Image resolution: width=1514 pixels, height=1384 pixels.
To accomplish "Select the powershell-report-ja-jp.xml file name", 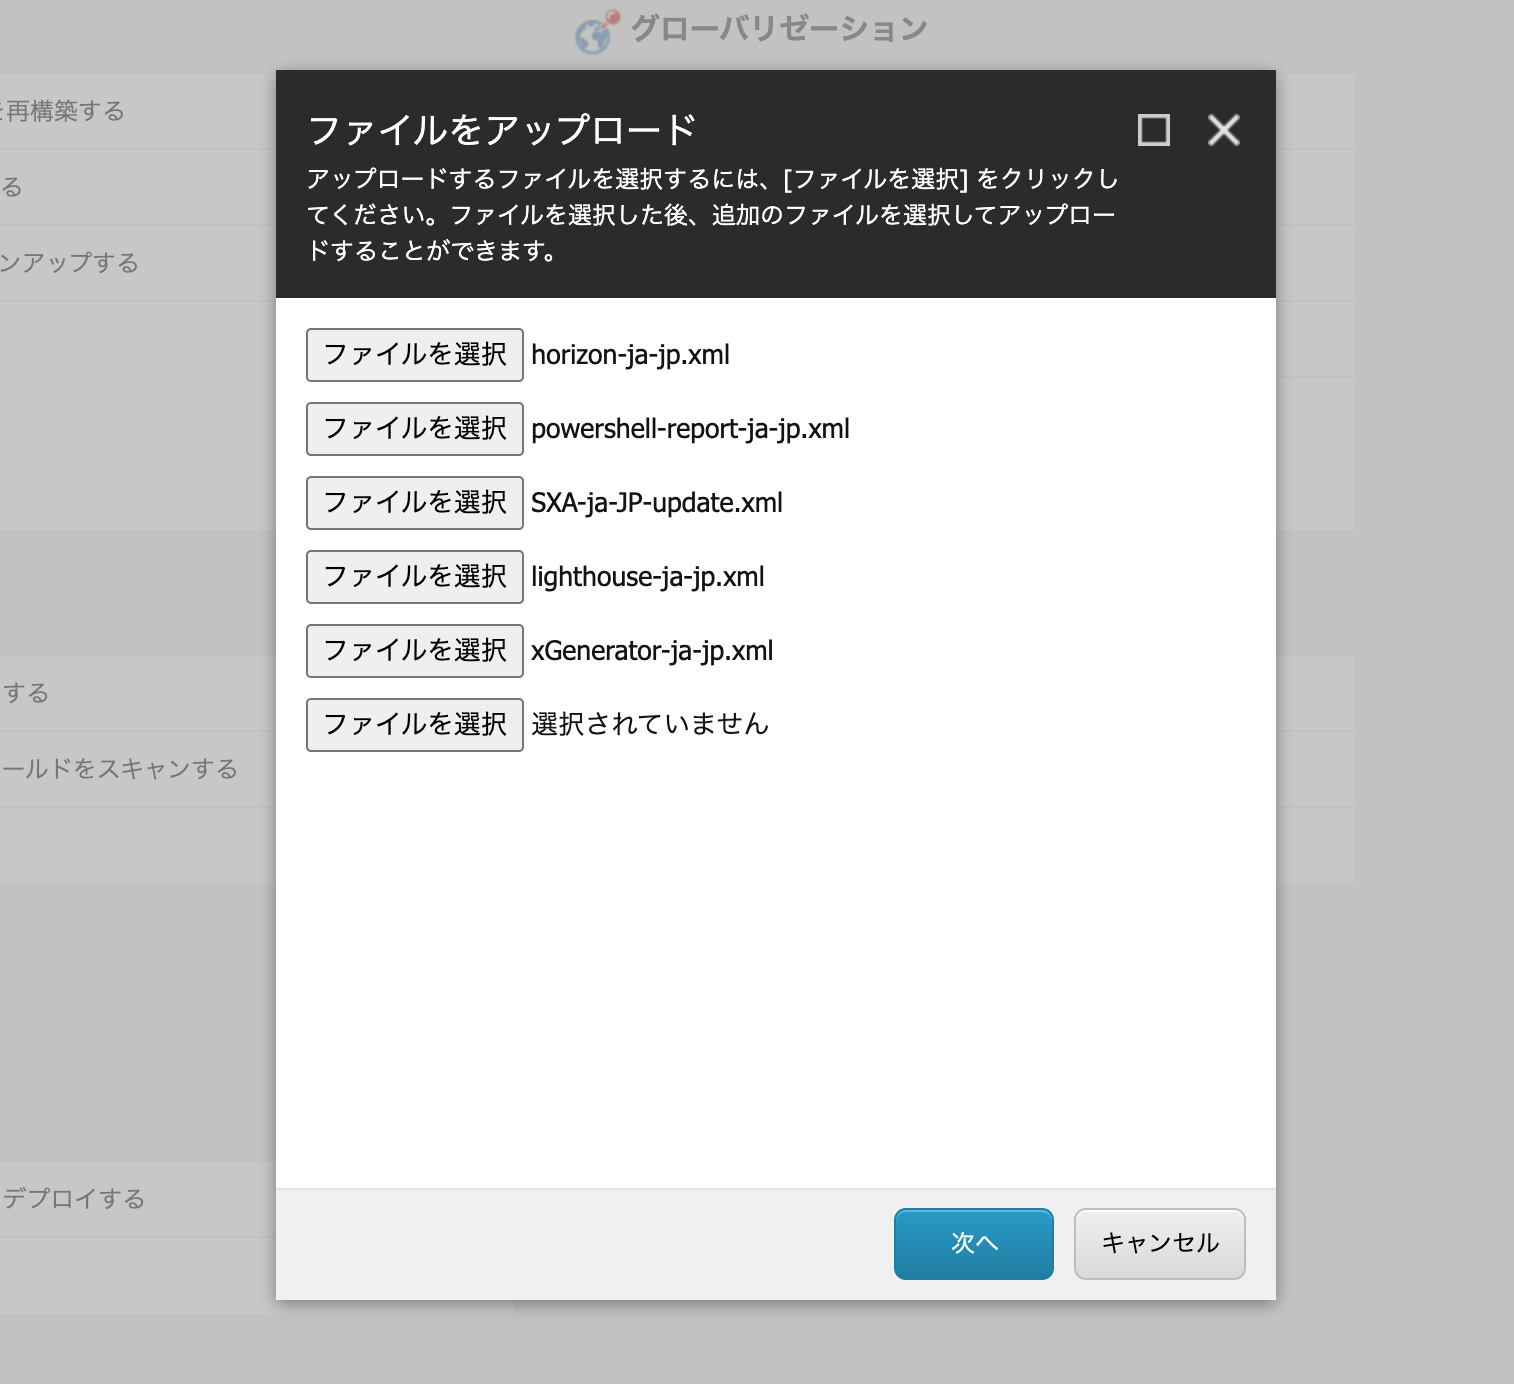I will (x=690, y=429).
